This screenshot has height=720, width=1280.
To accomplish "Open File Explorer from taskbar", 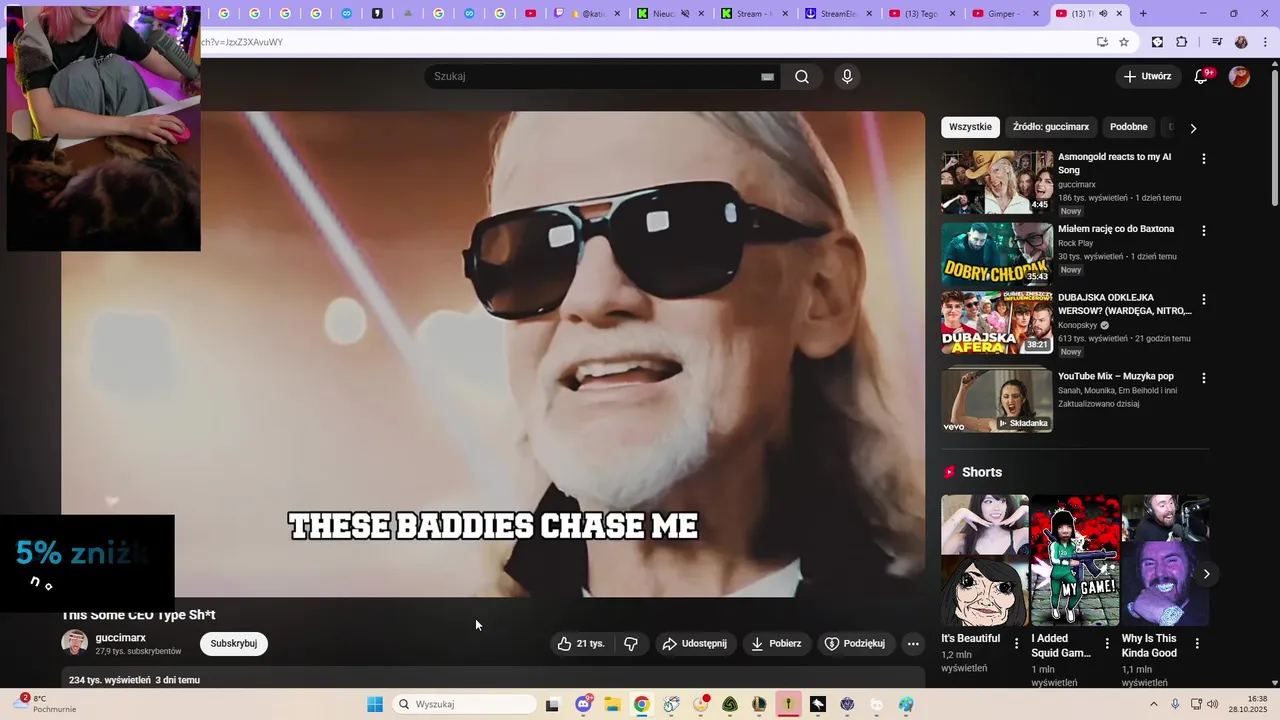I will tap(612, 704).
